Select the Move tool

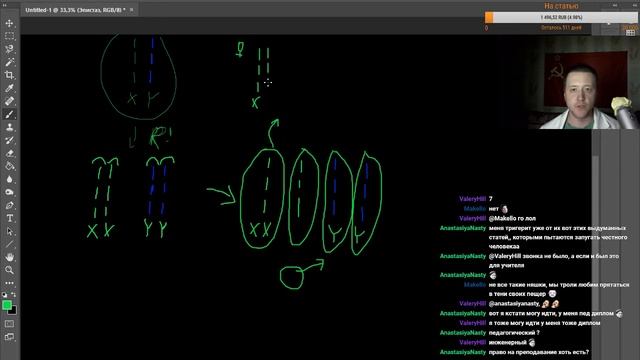tap(9, 23)
